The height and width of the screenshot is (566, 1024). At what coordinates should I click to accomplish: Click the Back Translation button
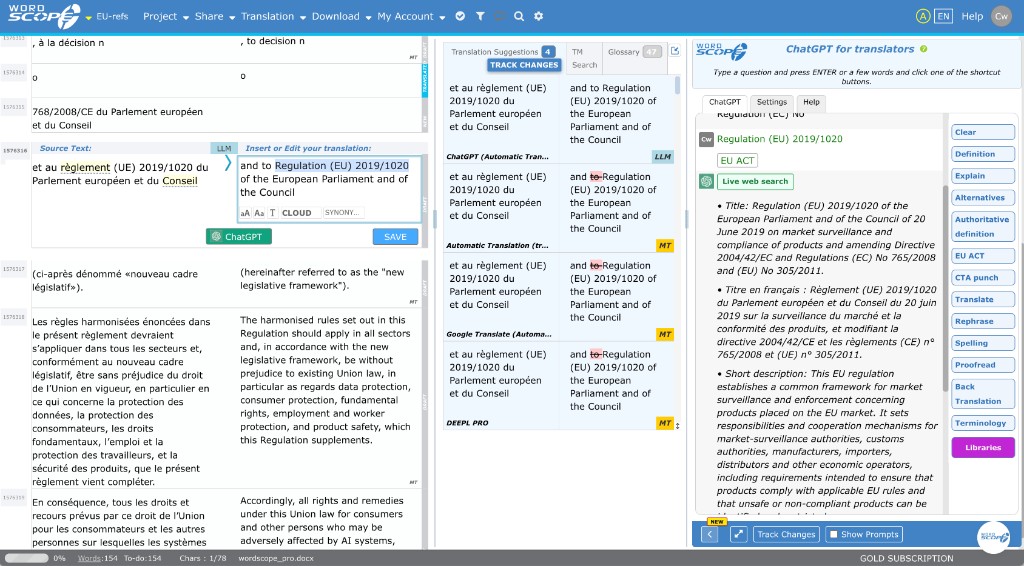(983, 394)
